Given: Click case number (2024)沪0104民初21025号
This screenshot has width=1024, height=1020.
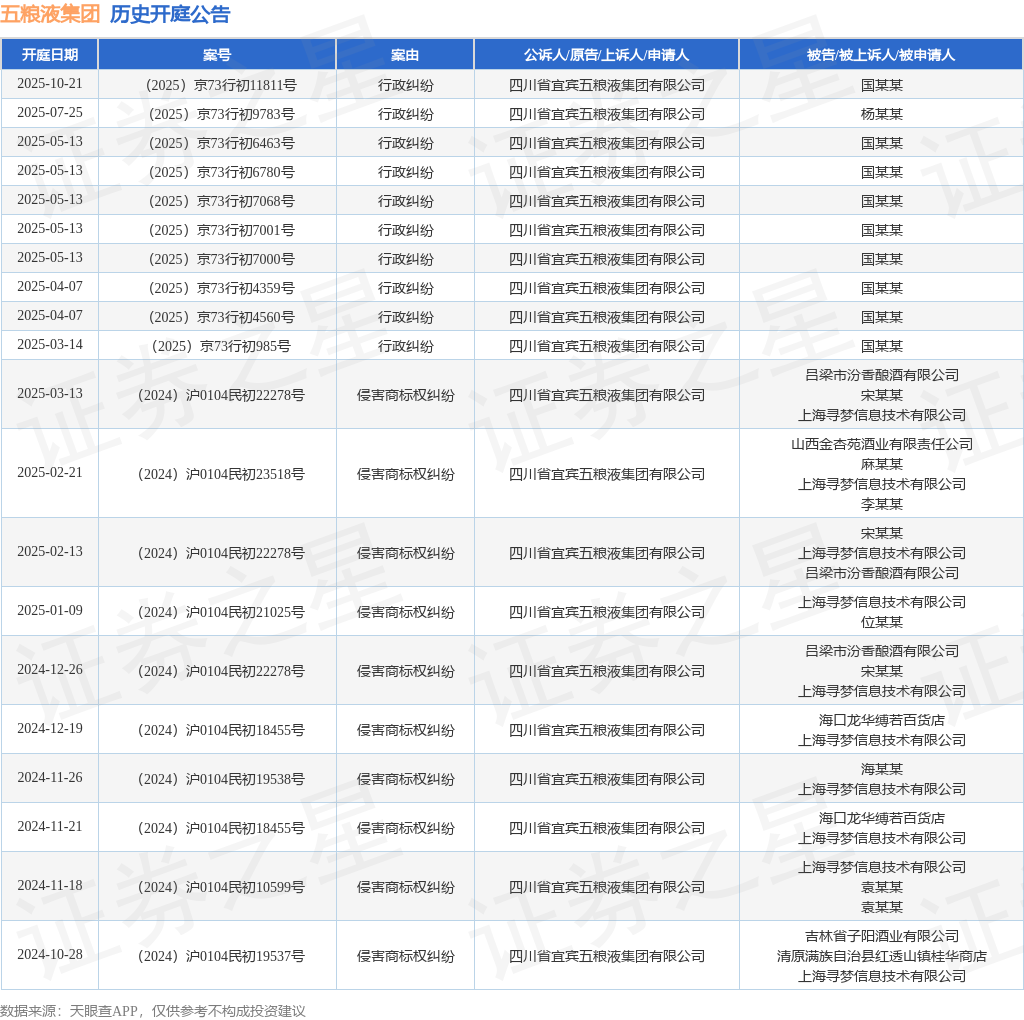Looking at the screenshot, I should click(x=221, y=612).
